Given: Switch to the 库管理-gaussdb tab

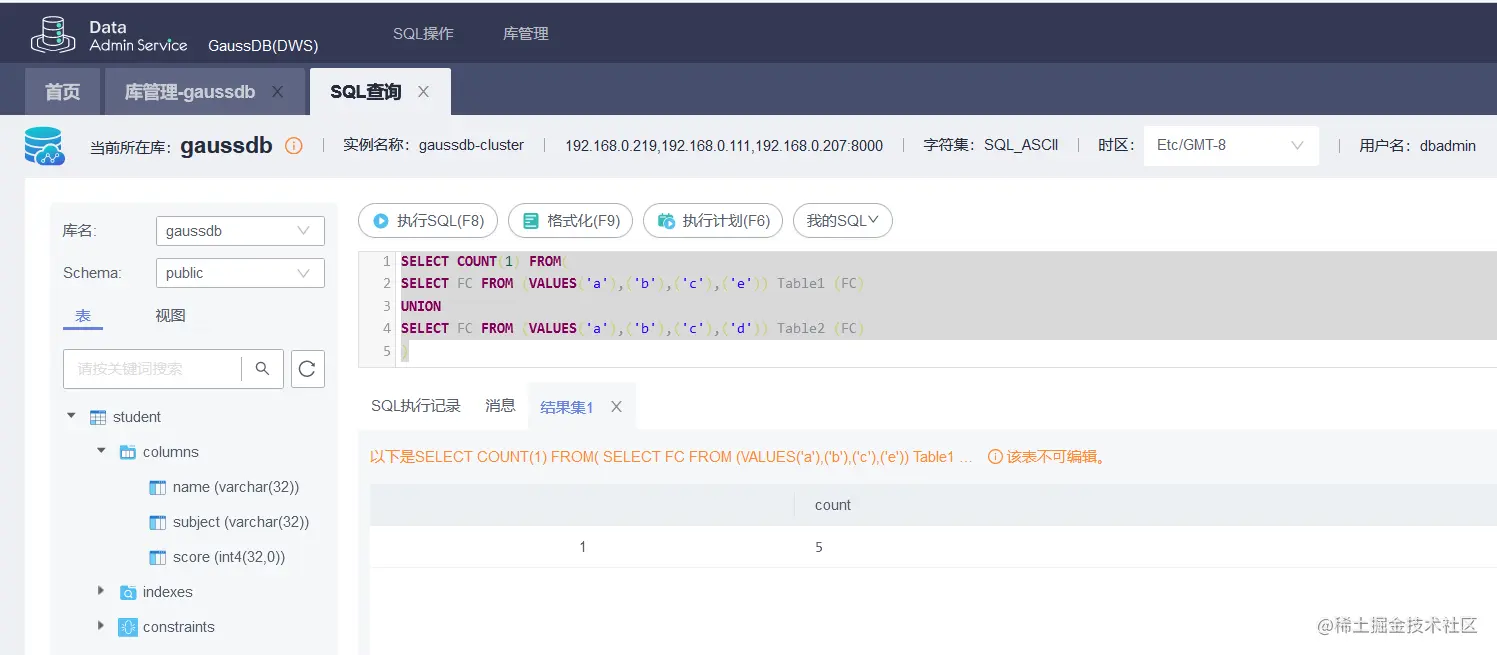Looking at the screenshot, I should coord(190,92).
